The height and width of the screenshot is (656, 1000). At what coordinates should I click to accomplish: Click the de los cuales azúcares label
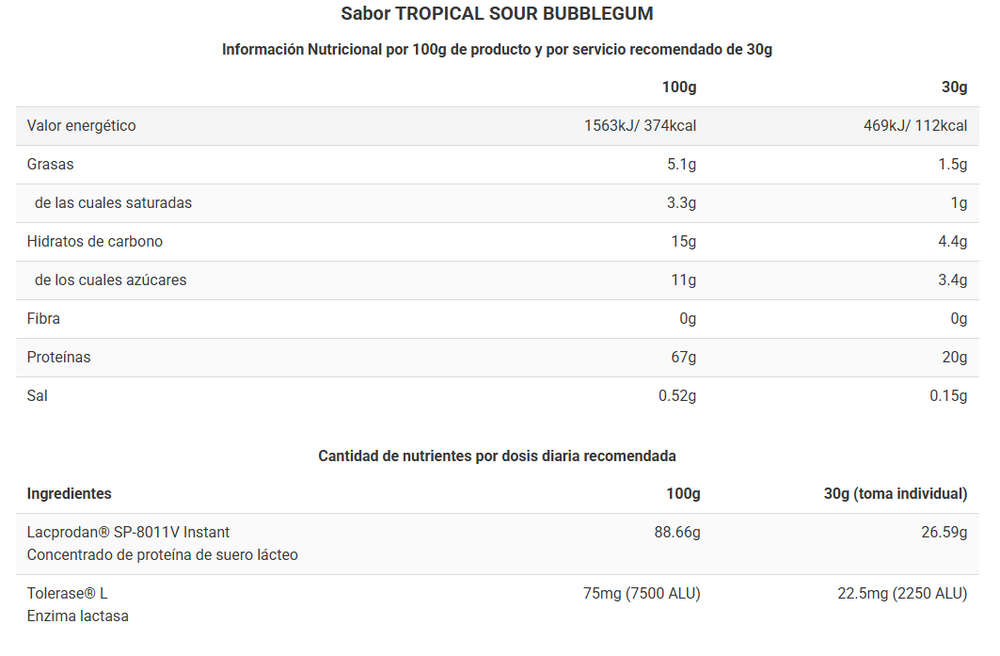pyautogui.click(x=110, y=280)
